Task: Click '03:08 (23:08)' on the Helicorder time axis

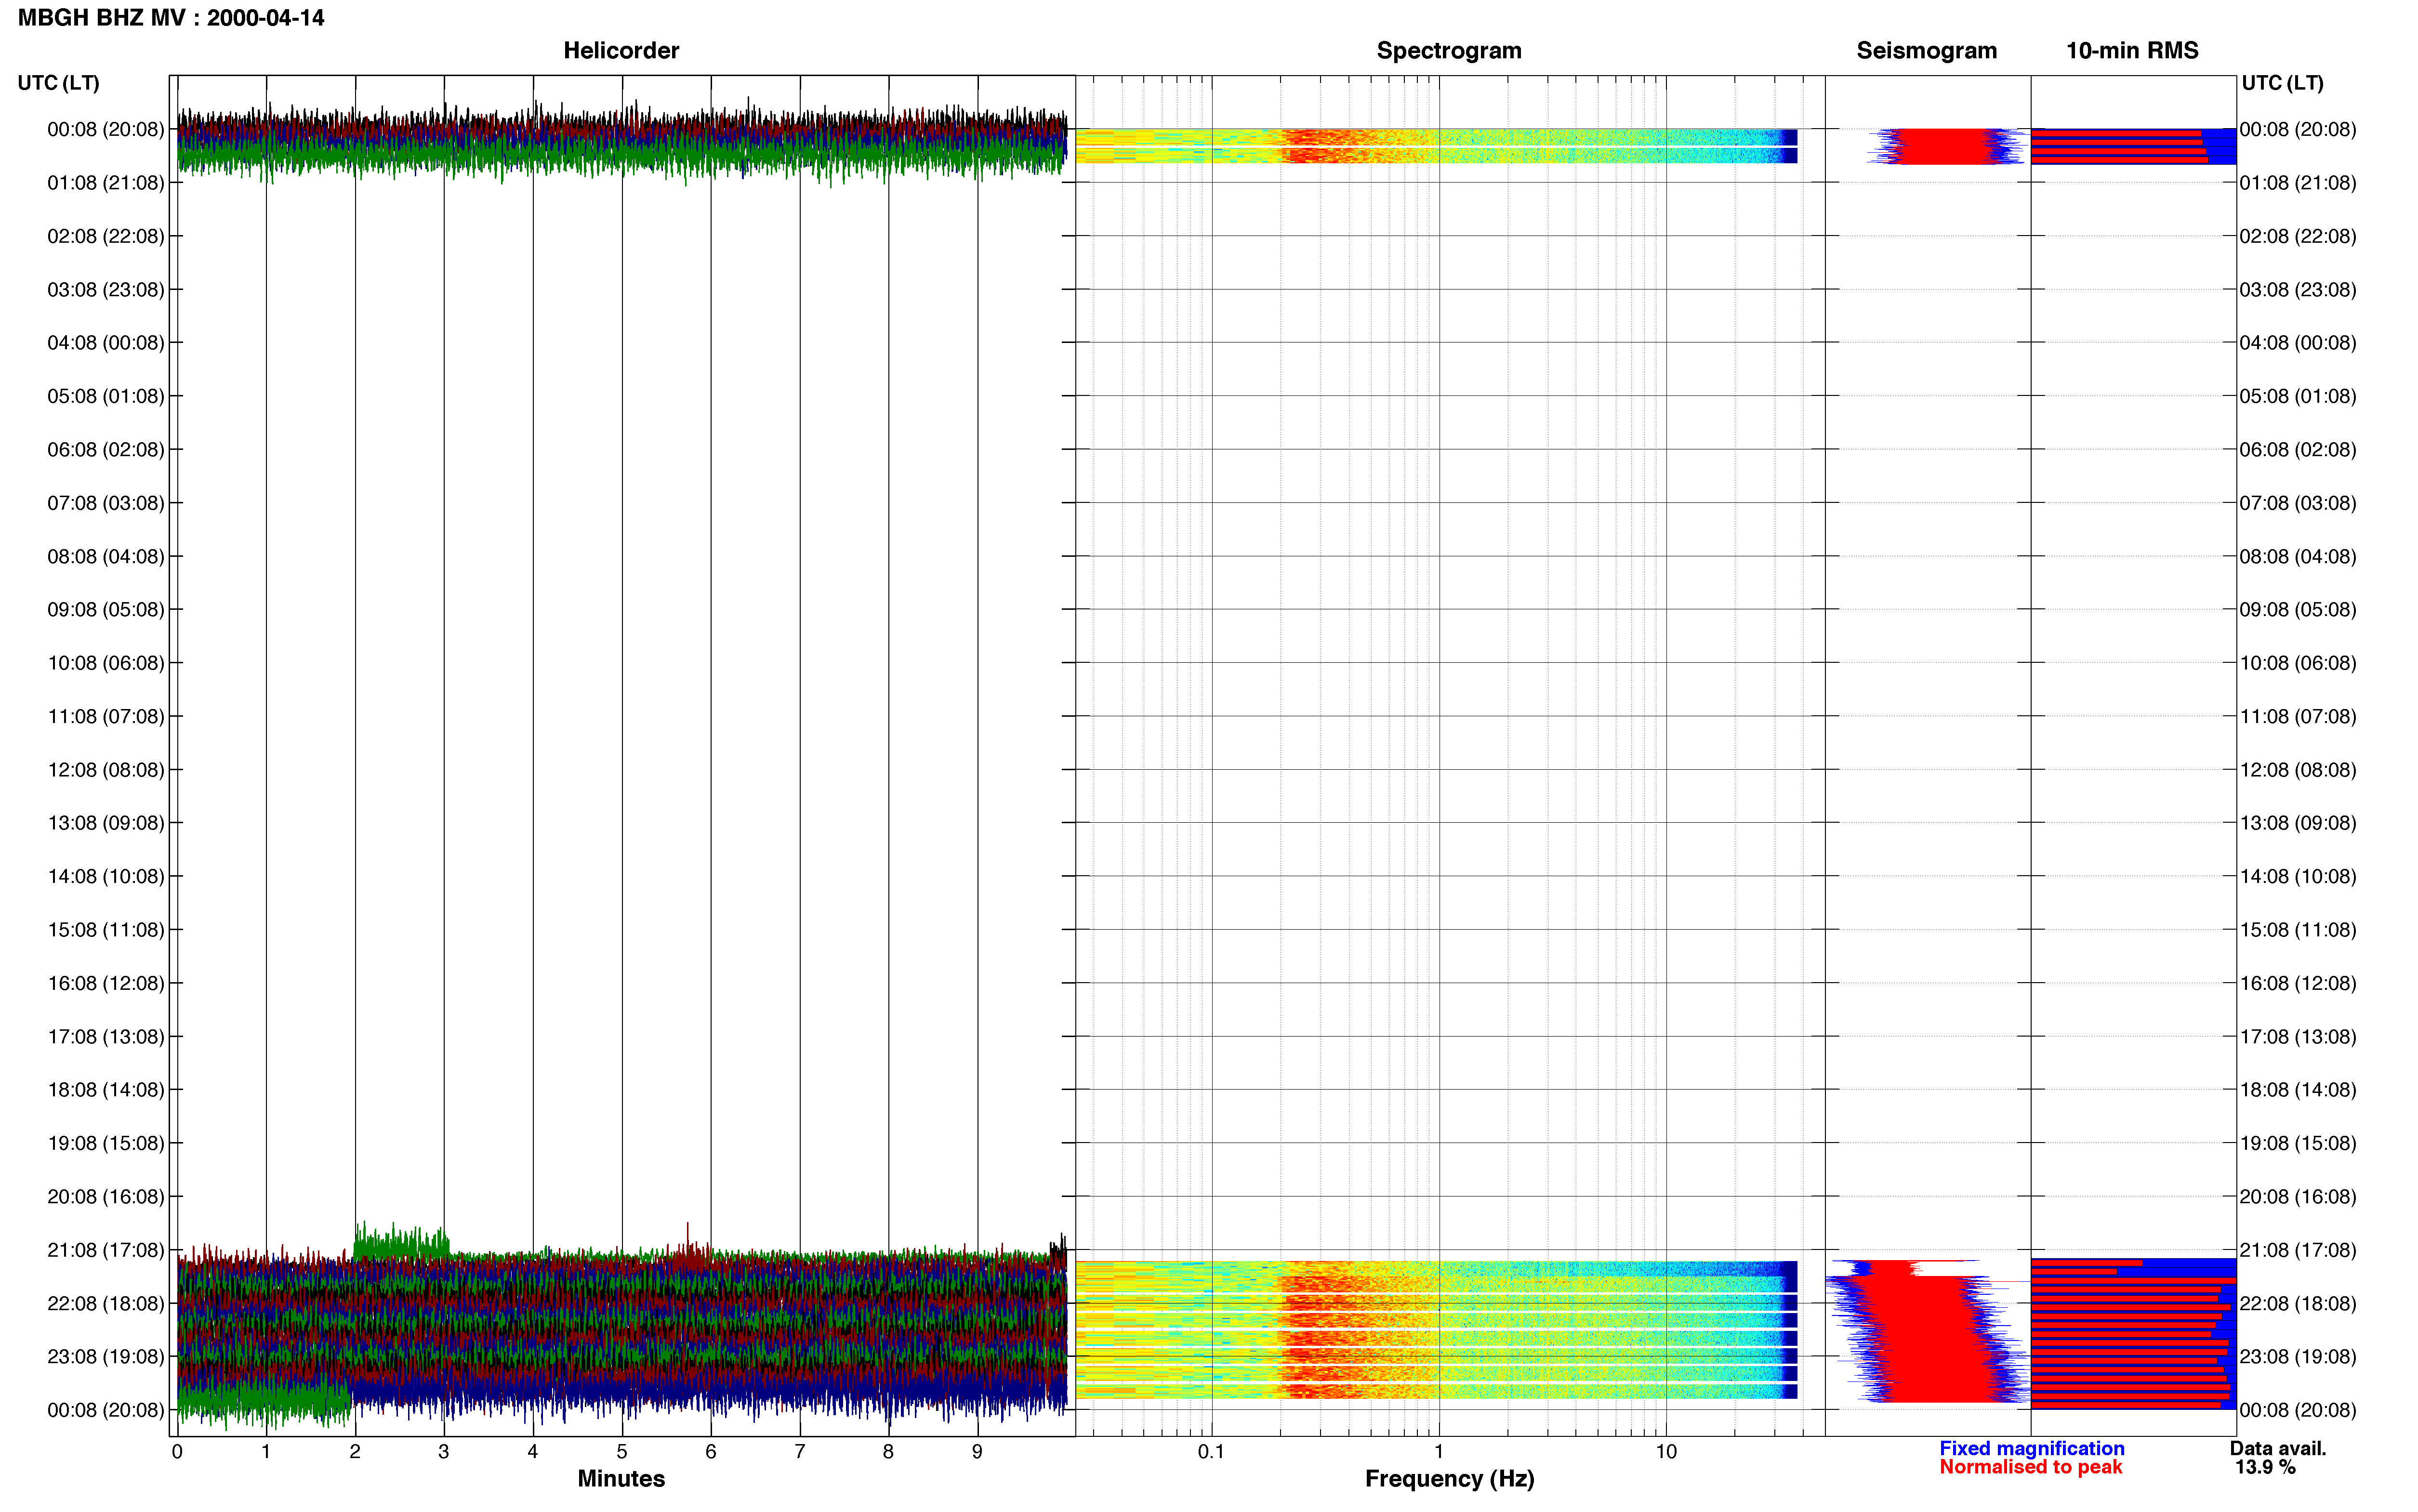Action: pos(106,290)
